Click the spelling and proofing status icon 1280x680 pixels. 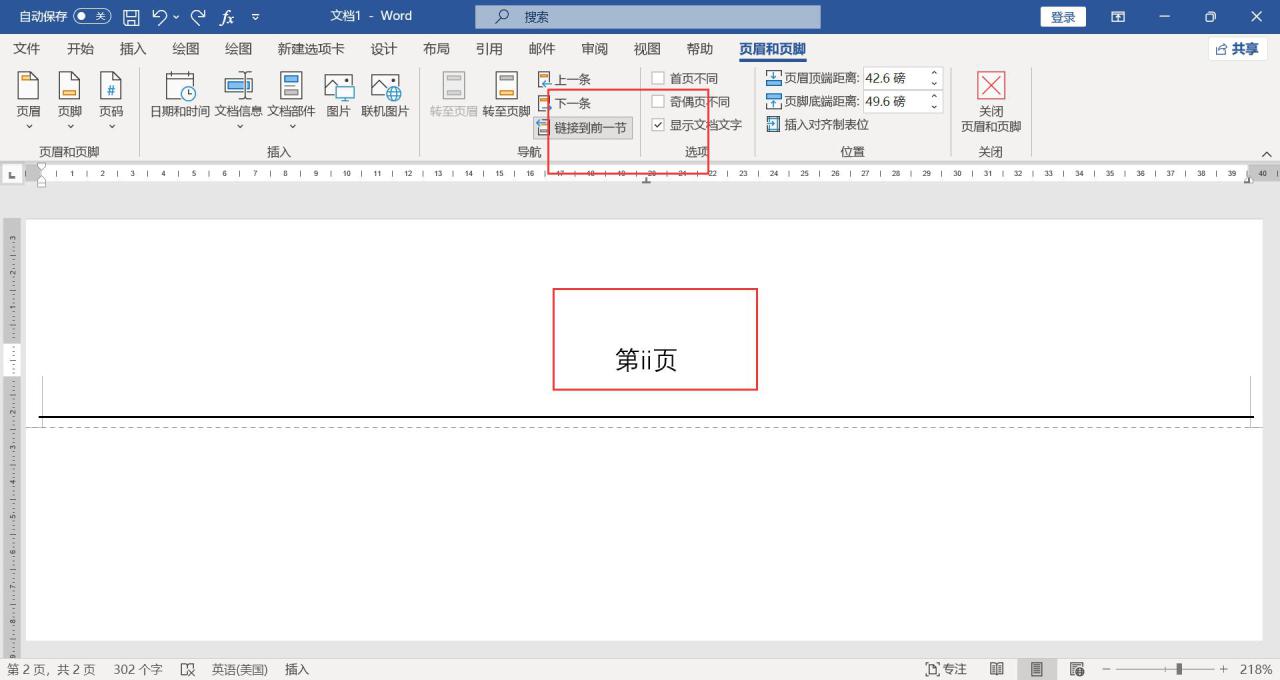click(x=187, y=669)
